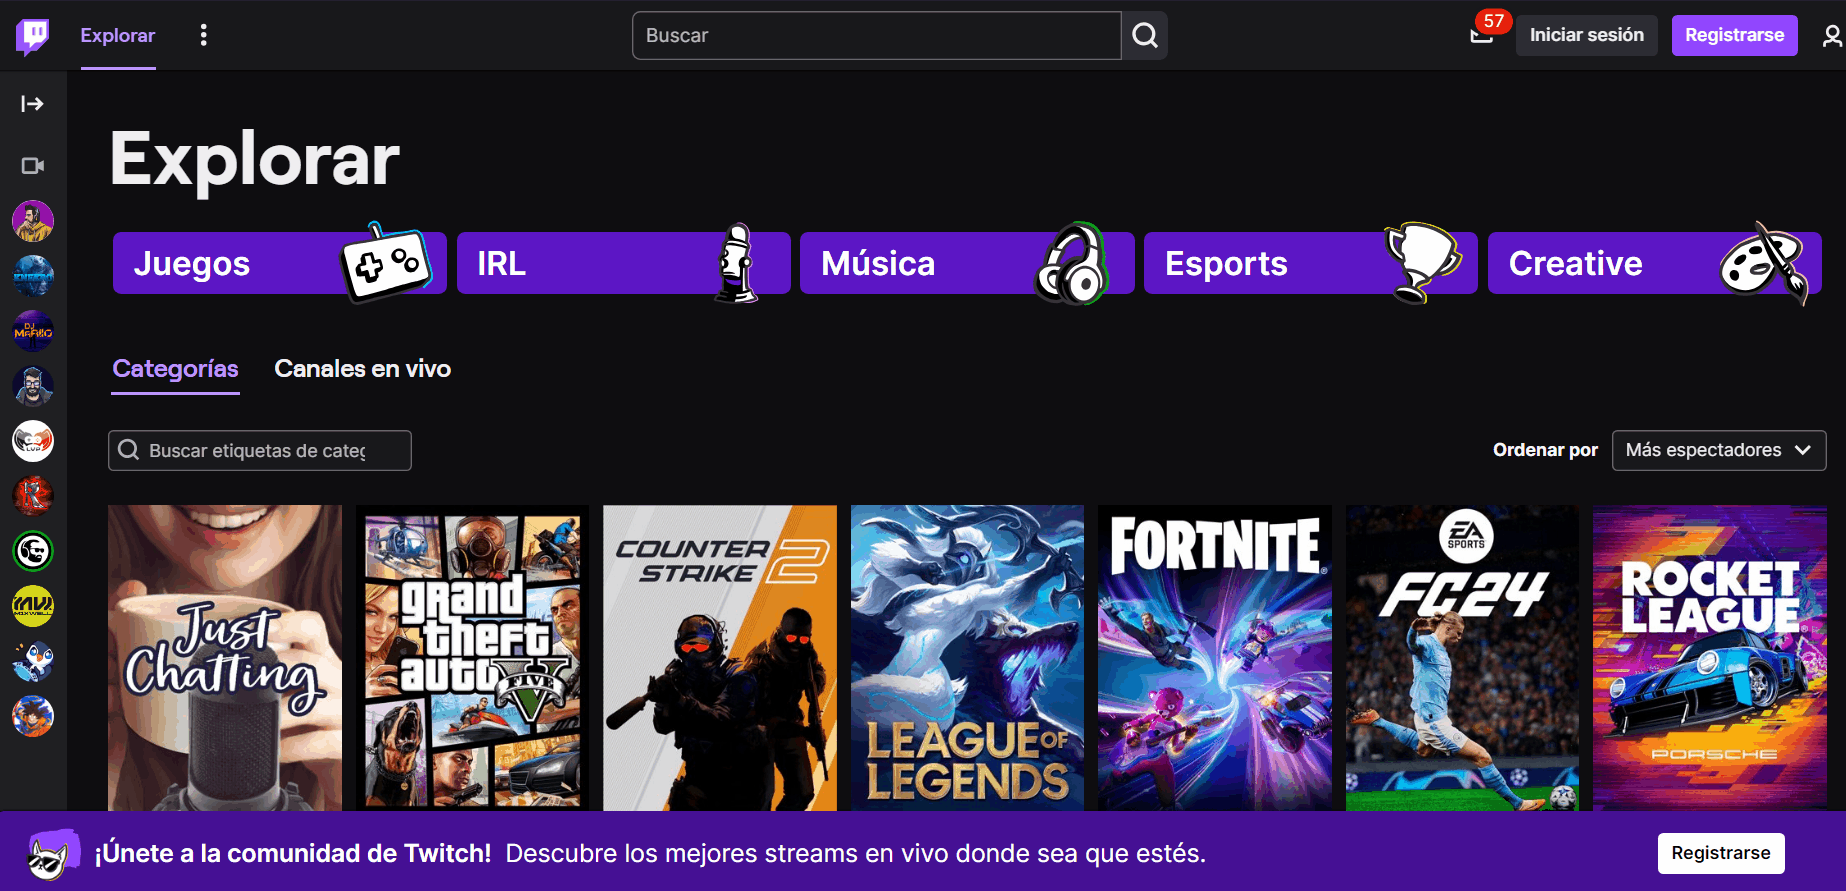Image resolution: width=1846 pixels, height=891 pixels.
Task: Open the green-ringed channel avatar in sidebar
Action: (x=33, y=551)
